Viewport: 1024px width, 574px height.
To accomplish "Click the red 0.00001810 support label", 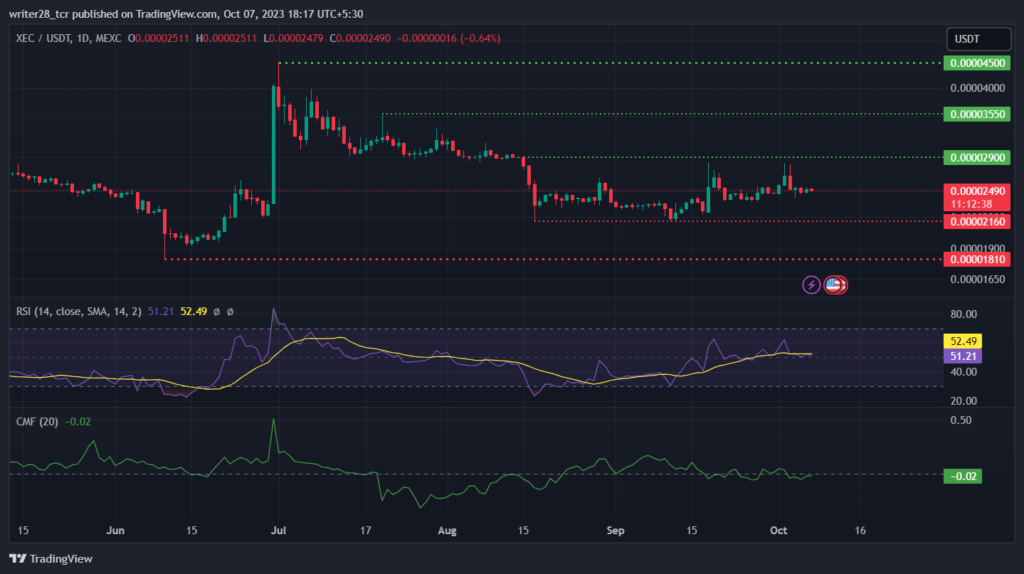I will (977, 259).
